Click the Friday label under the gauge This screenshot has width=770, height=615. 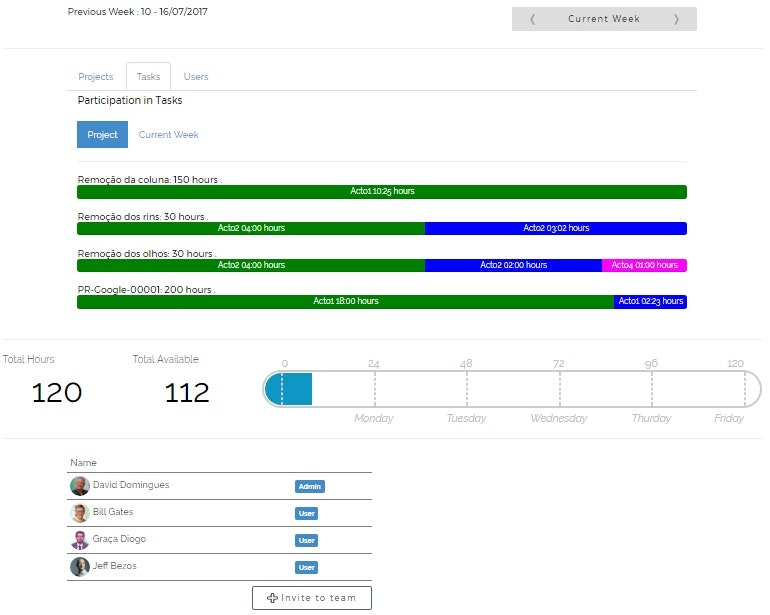(729, 418)
